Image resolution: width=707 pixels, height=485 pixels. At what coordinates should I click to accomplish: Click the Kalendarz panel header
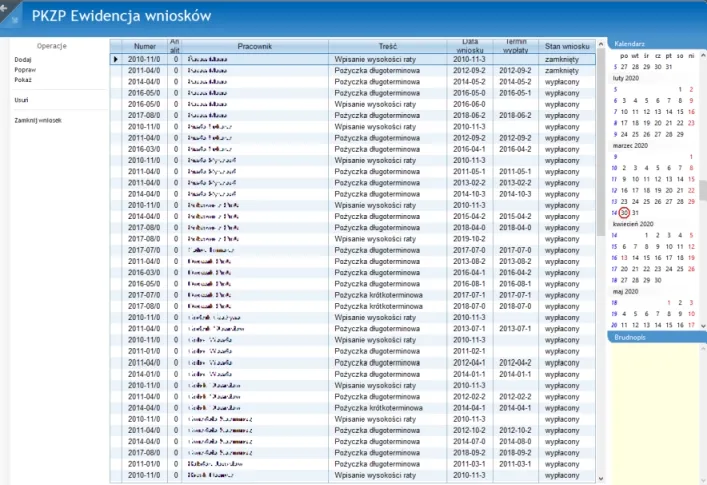(655, 45)
